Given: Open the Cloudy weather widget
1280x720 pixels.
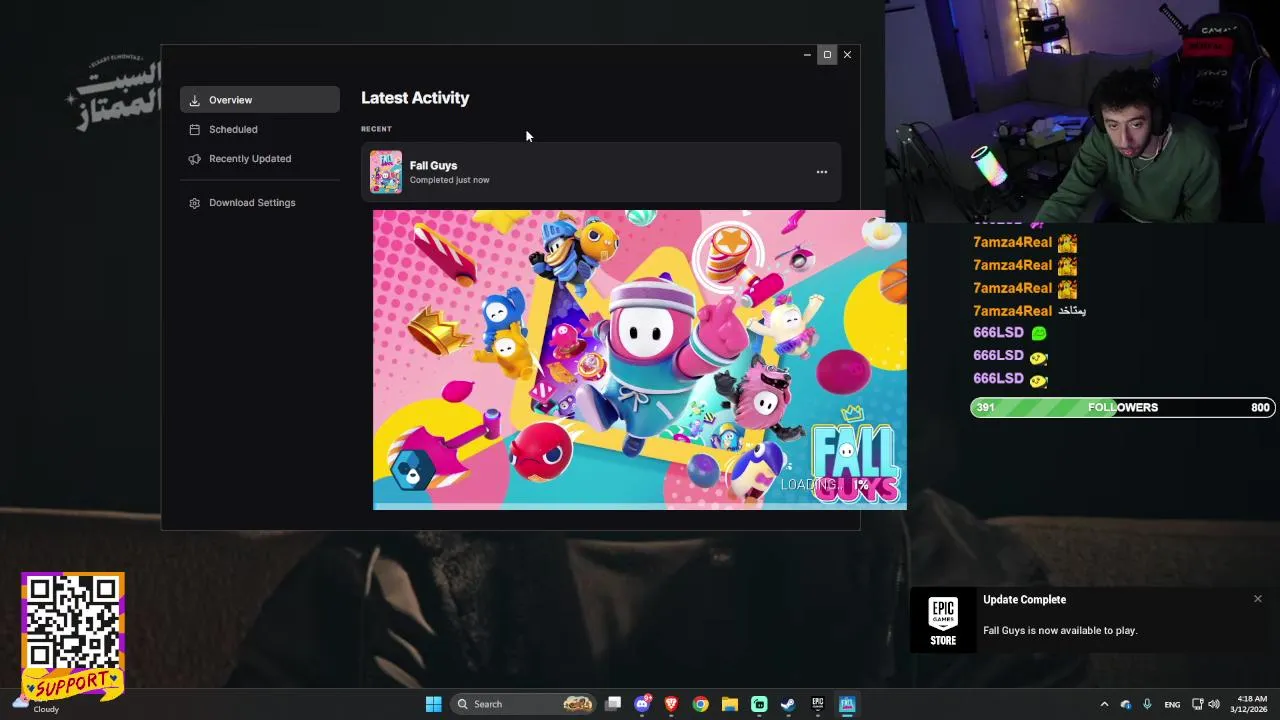Looking at the screenshot, I should tap(35, 704).
